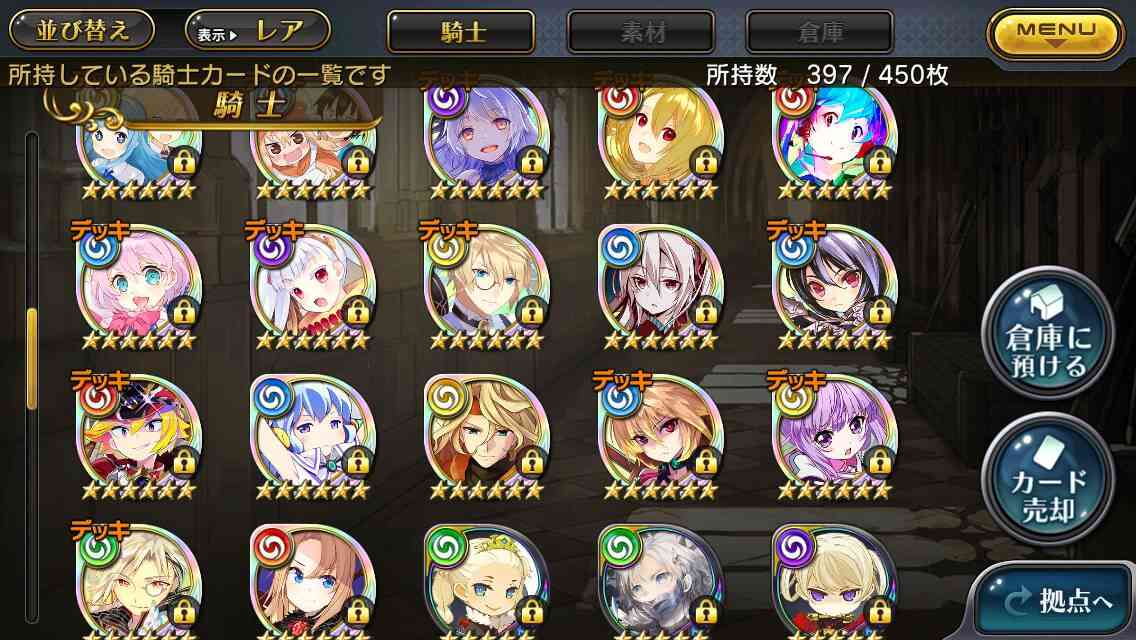The width and height of the screenshot is (1136, 640).
Task: Select the crowned blonde knight card
Action: (486, 583)
